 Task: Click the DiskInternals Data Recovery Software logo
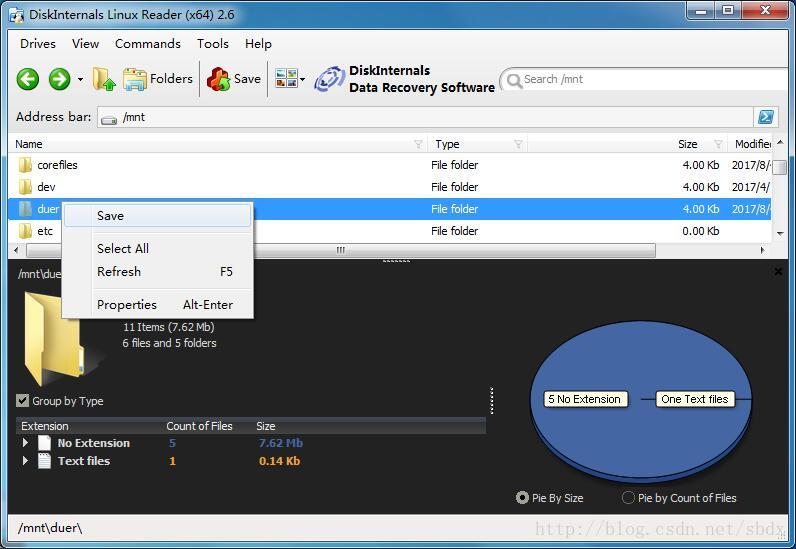(x=404, y=79)
